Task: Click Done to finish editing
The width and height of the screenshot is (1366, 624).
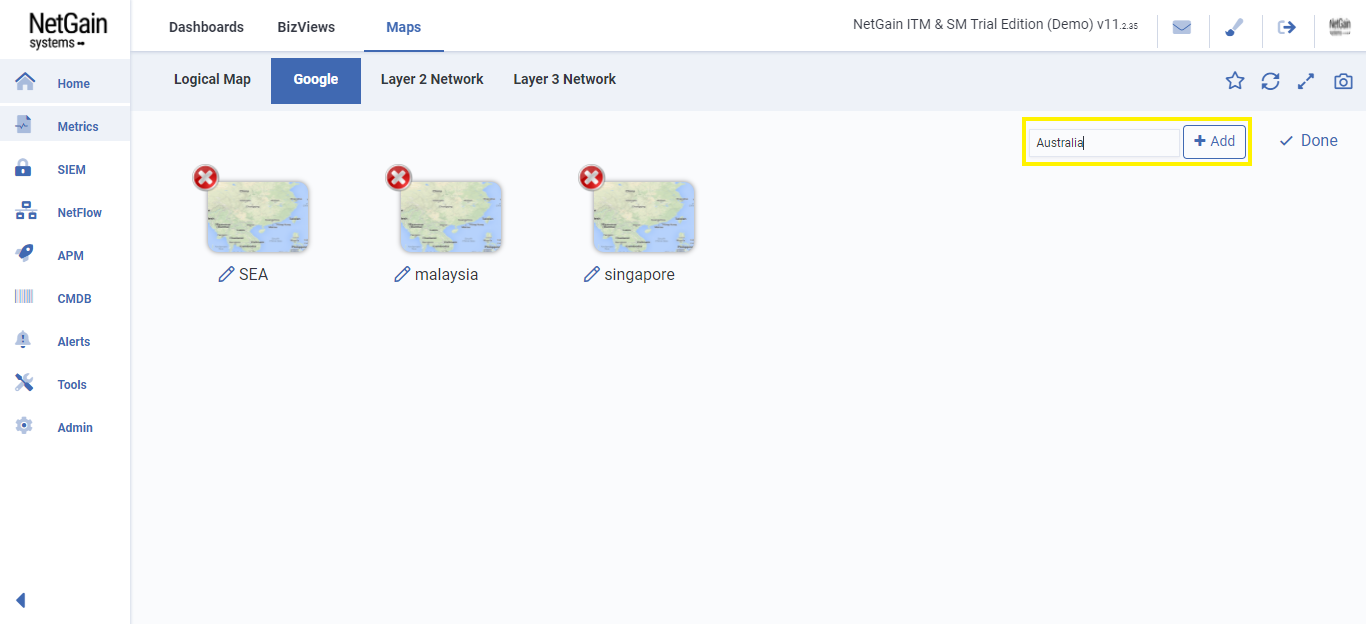Action: point(1308,141)
